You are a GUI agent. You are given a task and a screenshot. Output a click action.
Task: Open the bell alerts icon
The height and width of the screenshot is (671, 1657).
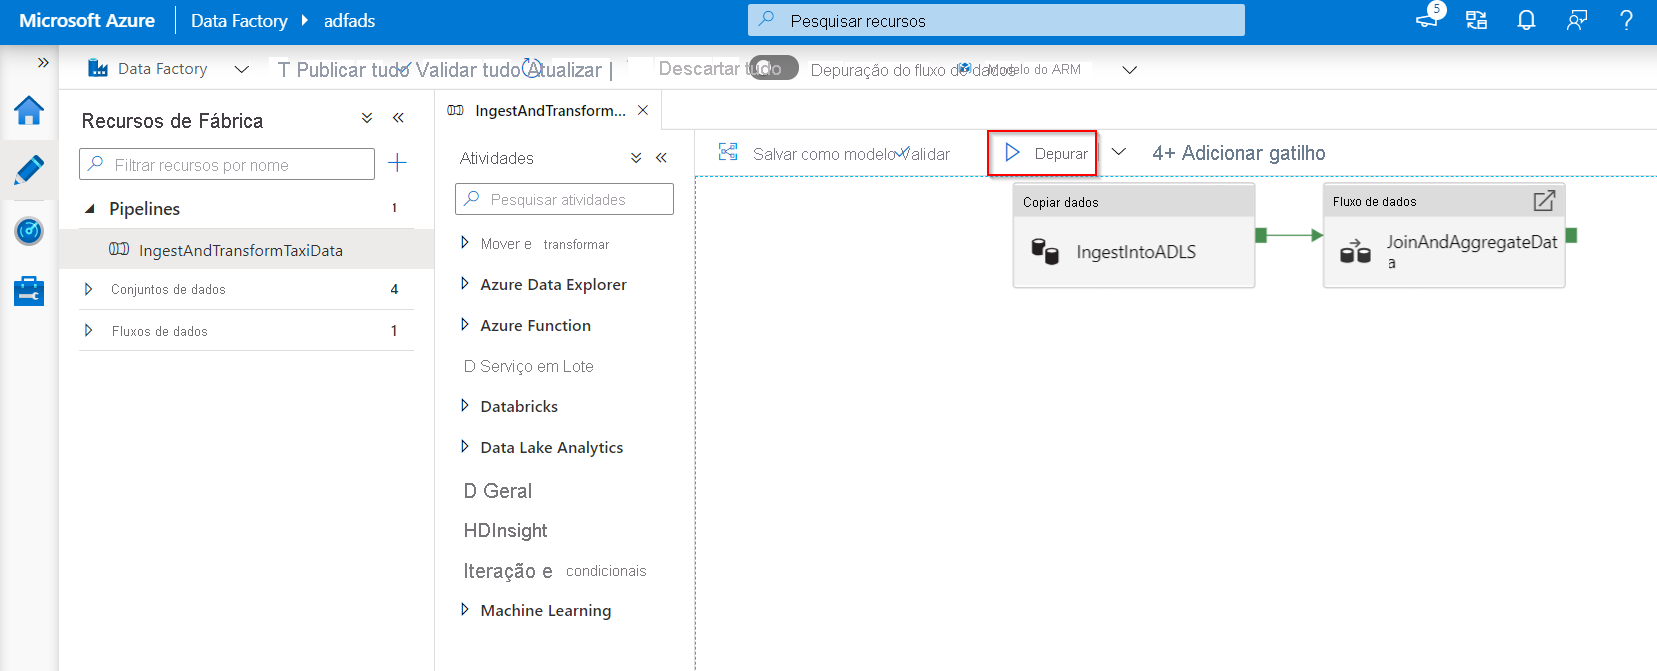point(1526,20)
